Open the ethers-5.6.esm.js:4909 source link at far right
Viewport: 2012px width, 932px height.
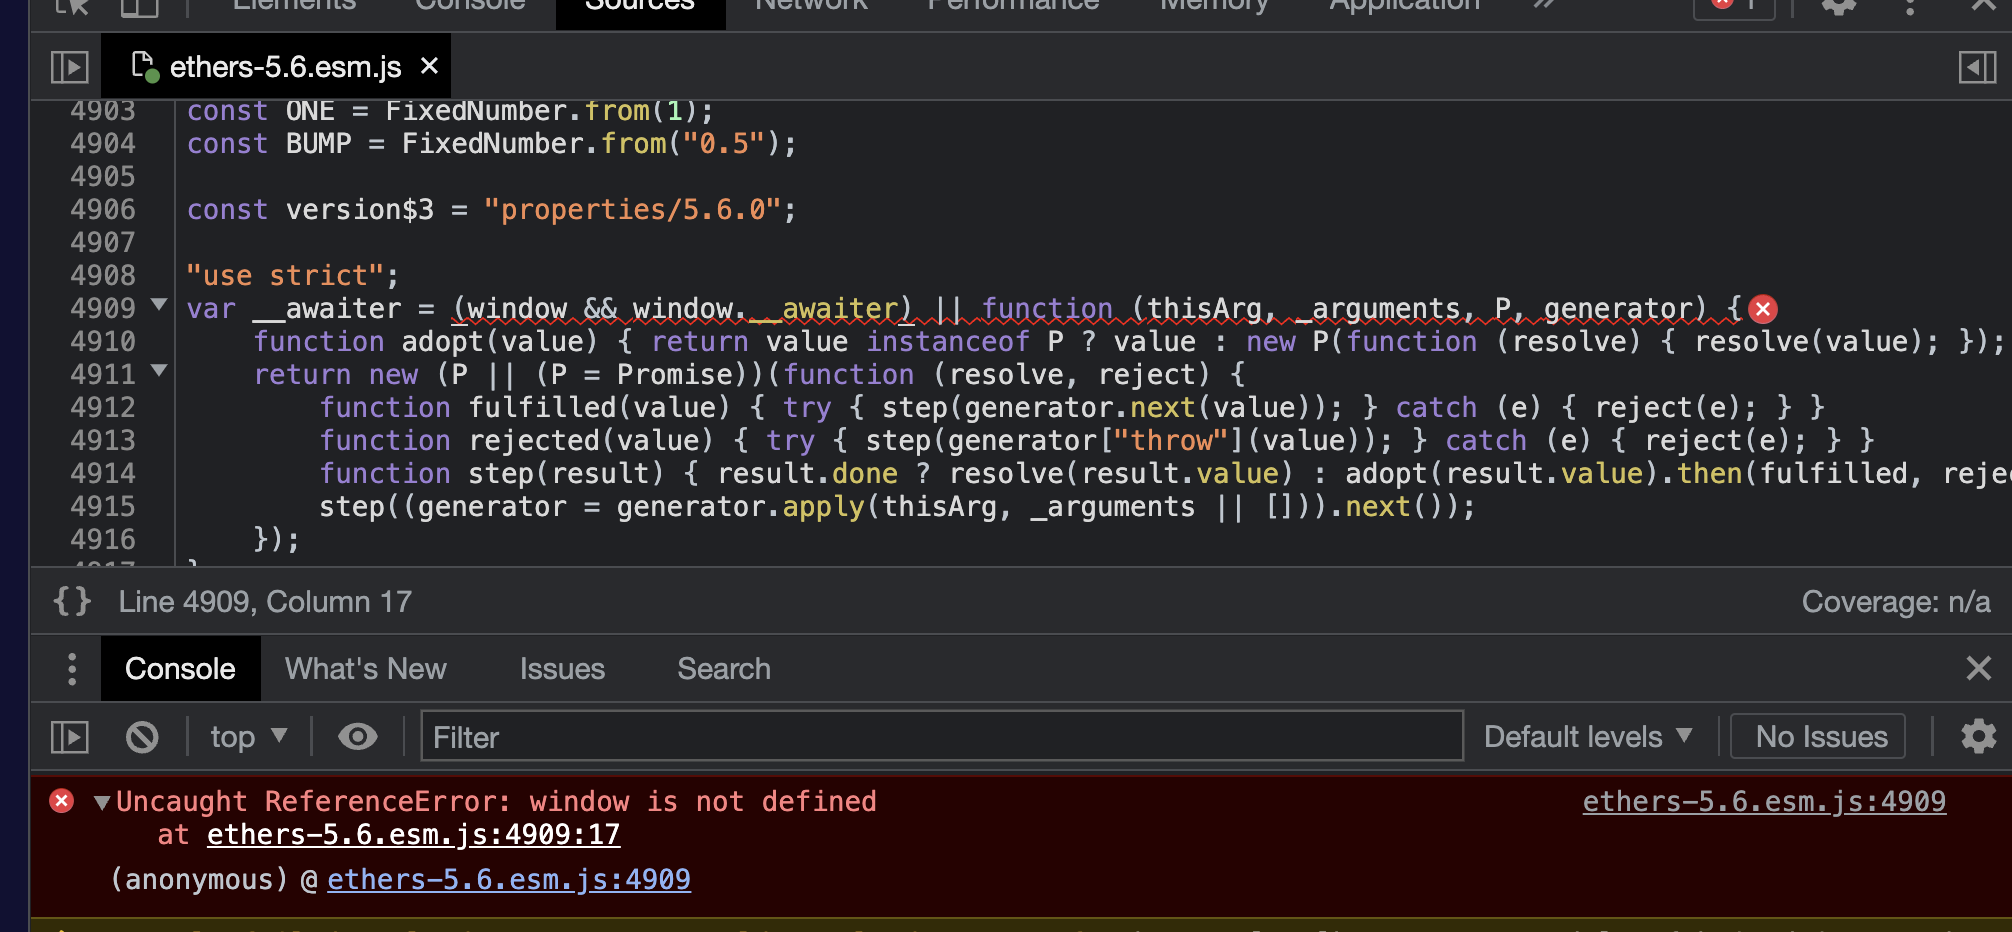(1764, 802)
